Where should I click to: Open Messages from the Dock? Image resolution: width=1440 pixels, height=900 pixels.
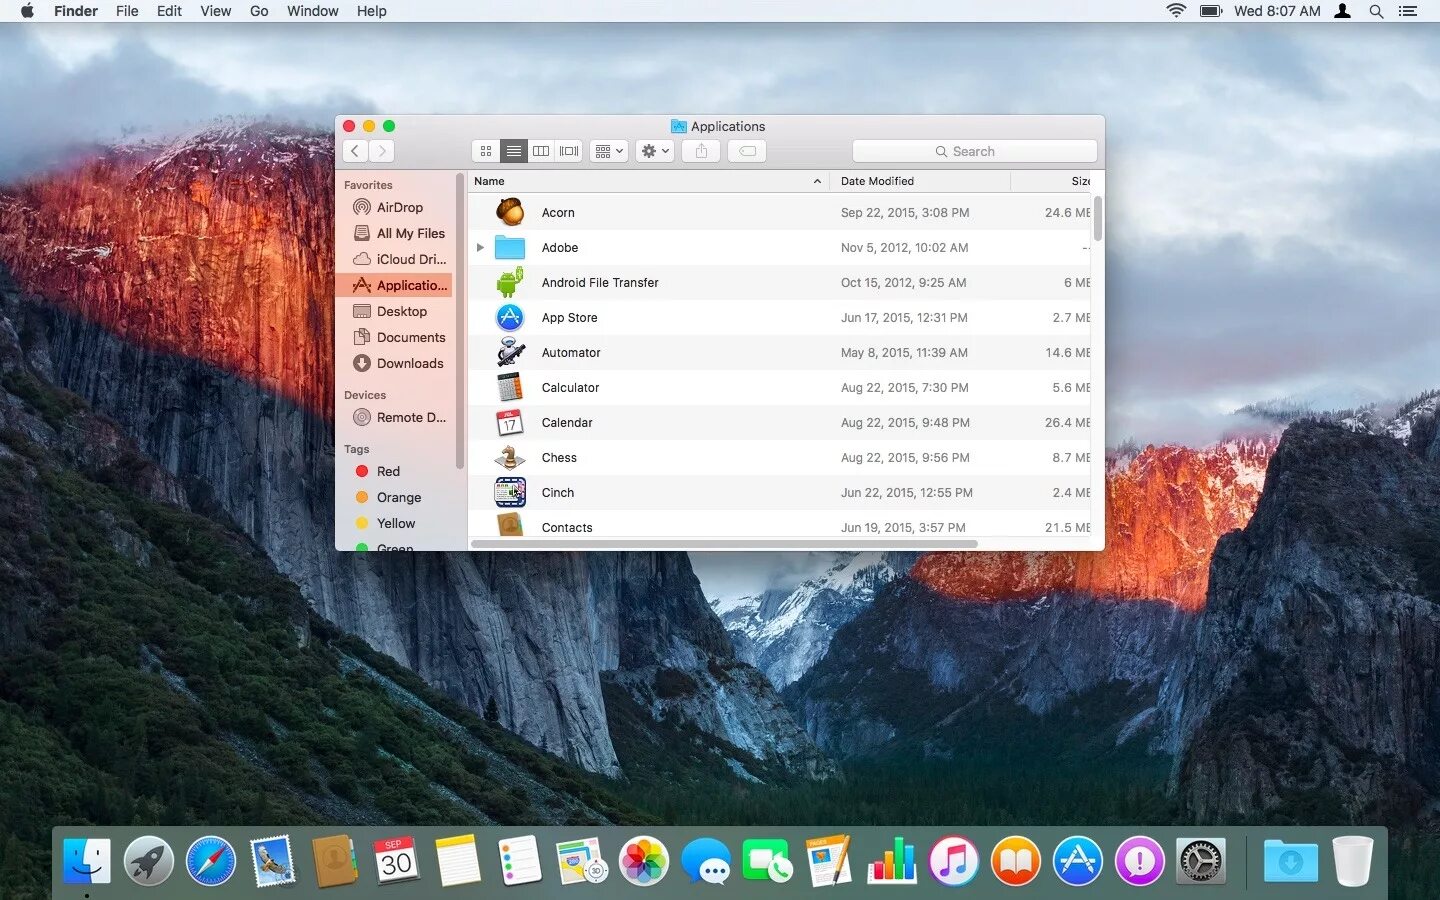tap(706, 861)
